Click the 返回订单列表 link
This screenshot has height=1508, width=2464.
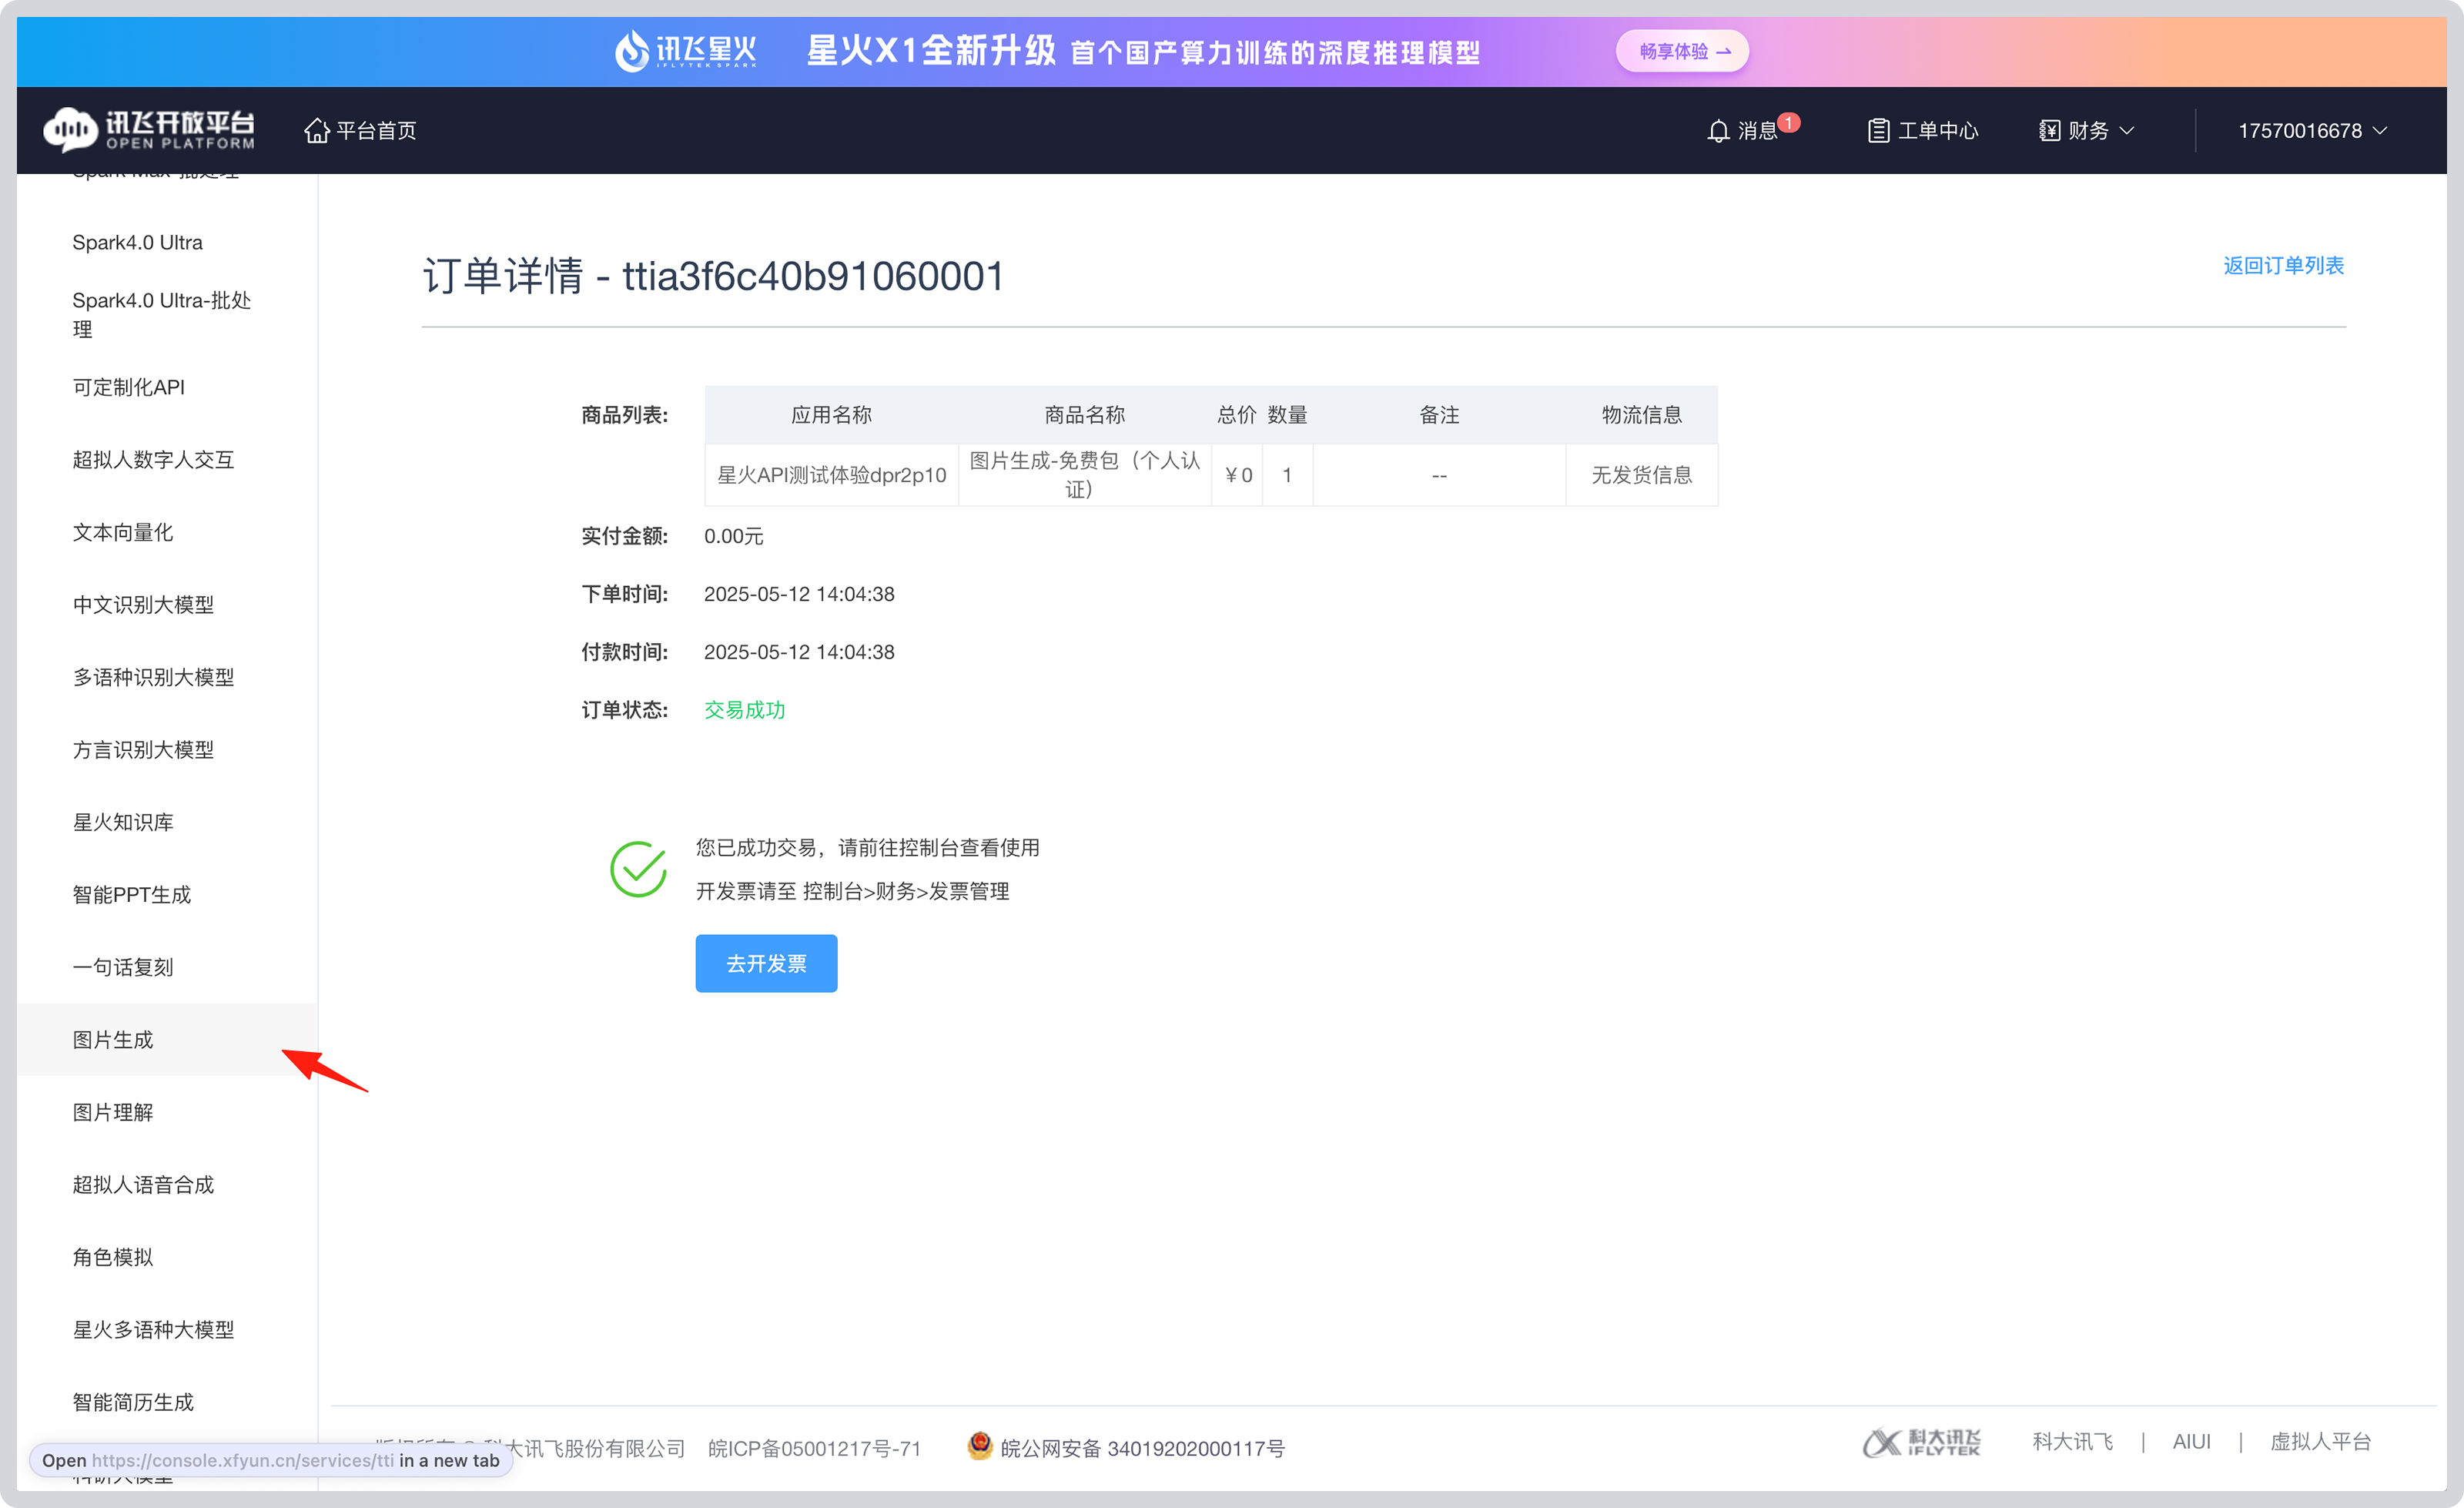point(2283,265)
